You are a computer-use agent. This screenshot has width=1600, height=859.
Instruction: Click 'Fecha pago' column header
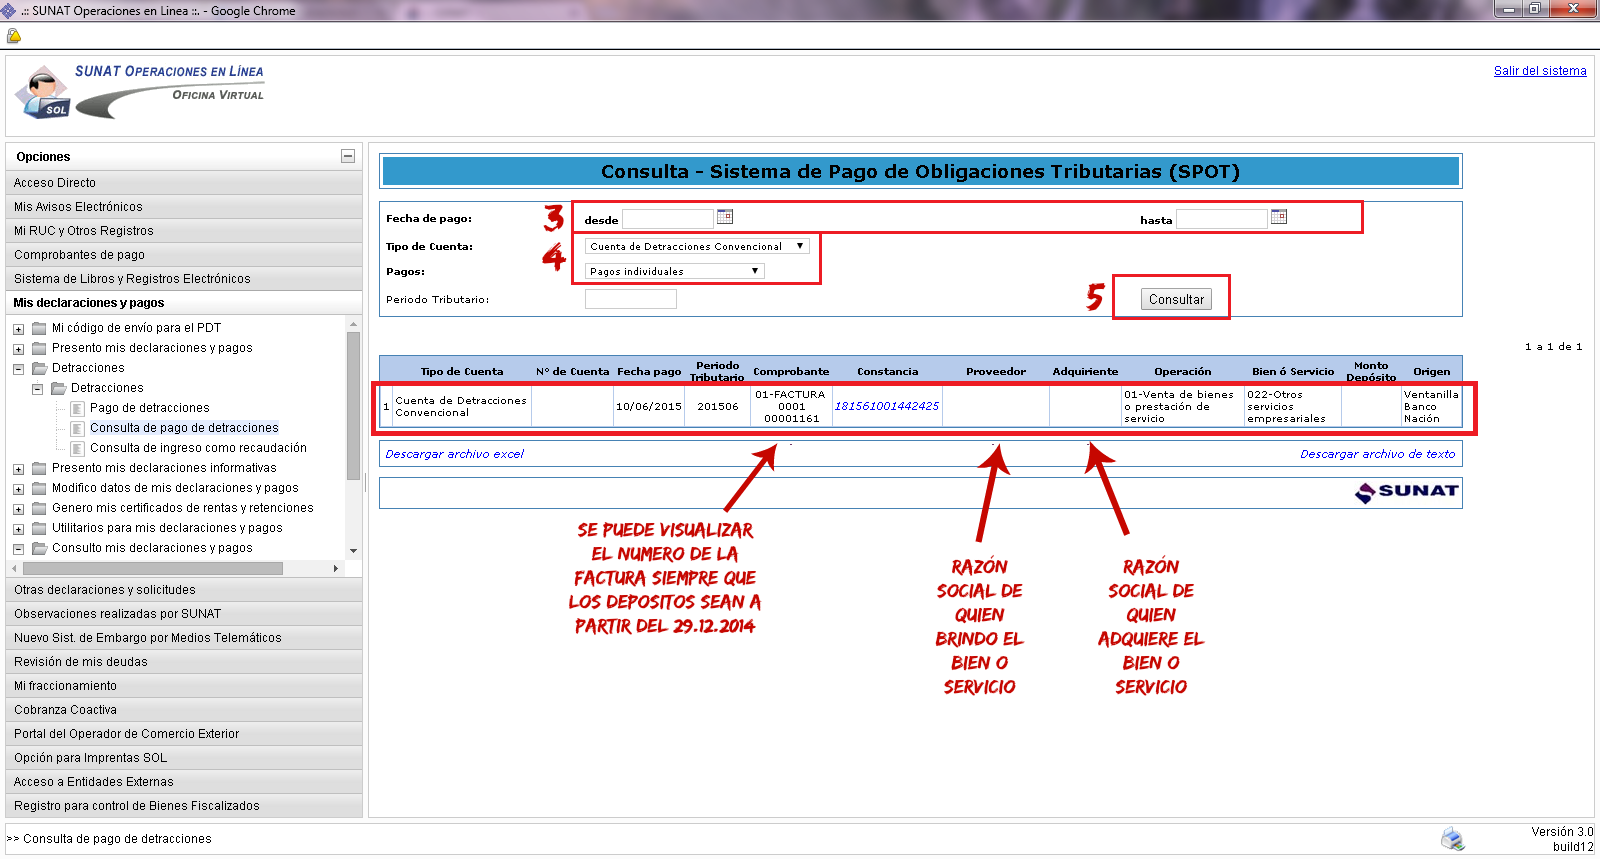(x=649, y=371)
